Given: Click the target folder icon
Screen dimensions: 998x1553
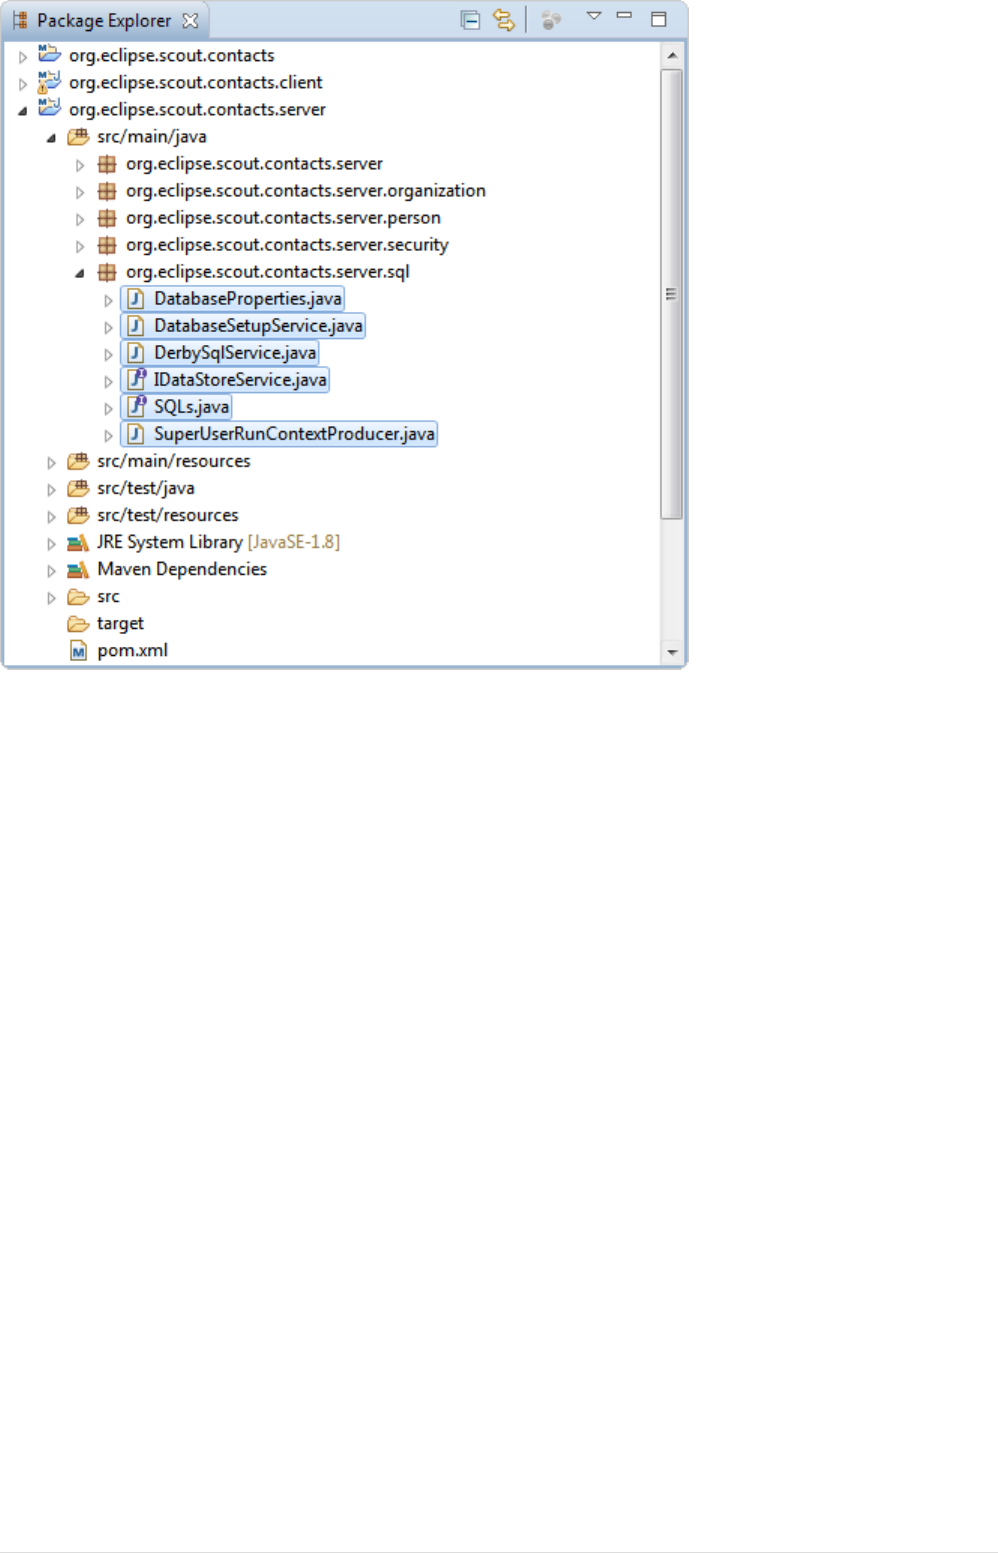Looking at the screenshot, I should pyautogui.click(x=78, y=623).
